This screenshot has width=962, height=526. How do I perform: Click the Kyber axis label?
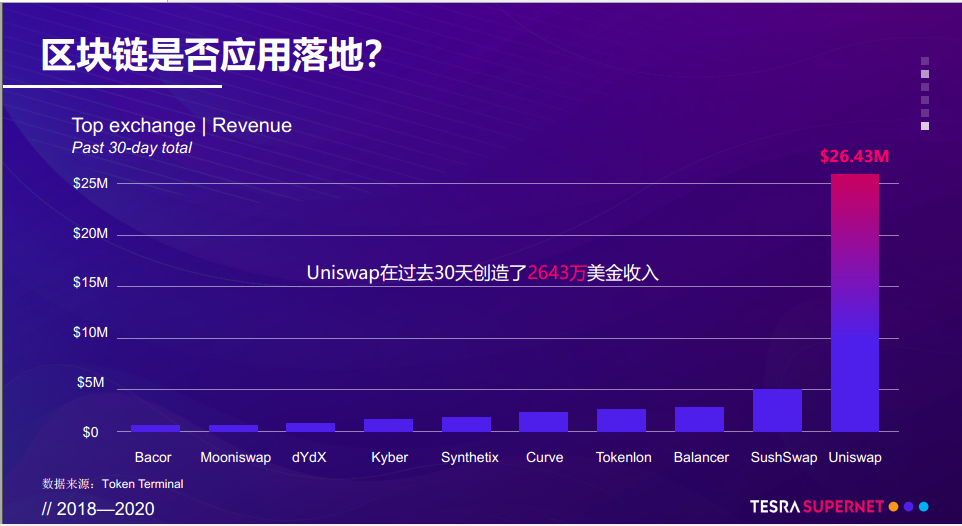390,457
